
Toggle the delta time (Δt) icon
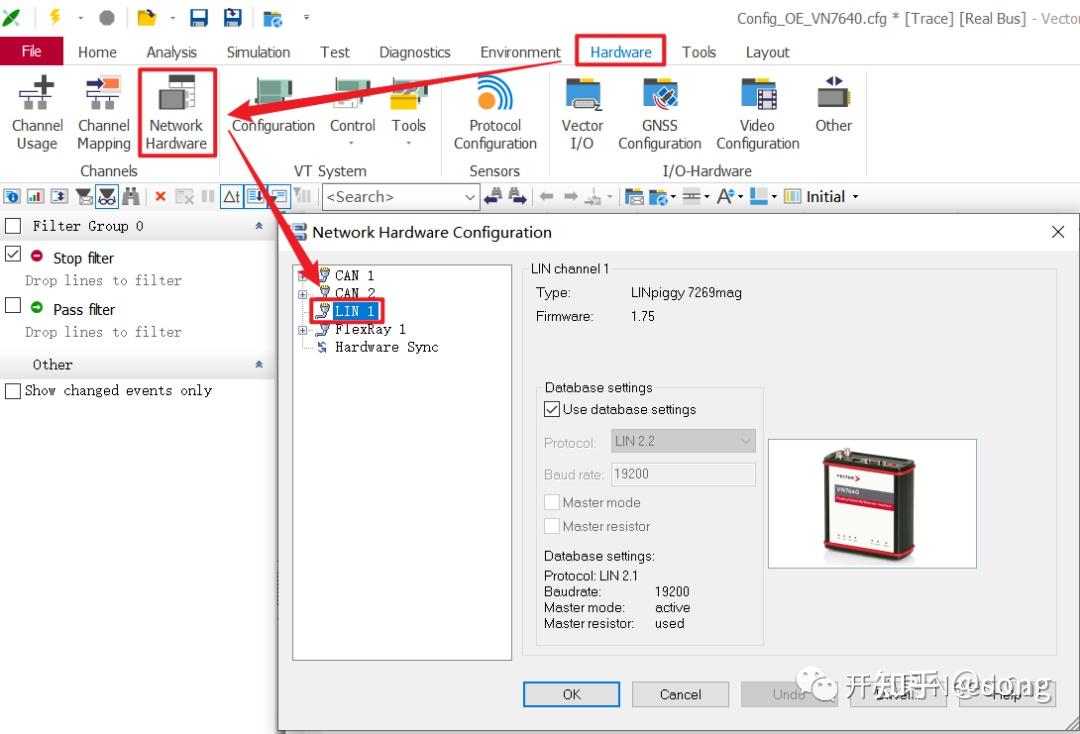pos(231,197)
